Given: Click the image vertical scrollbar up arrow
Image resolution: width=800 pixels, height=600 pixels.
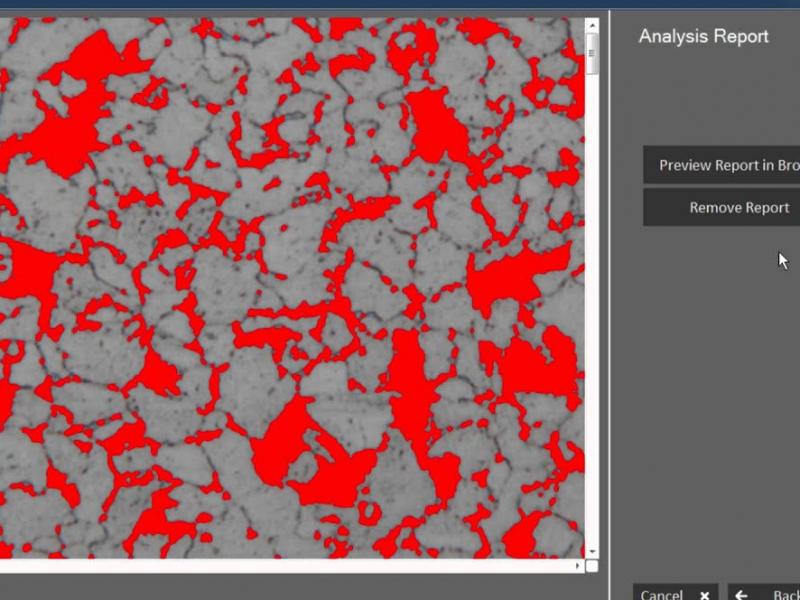Looking at the screenshot, I should point(592,24).
